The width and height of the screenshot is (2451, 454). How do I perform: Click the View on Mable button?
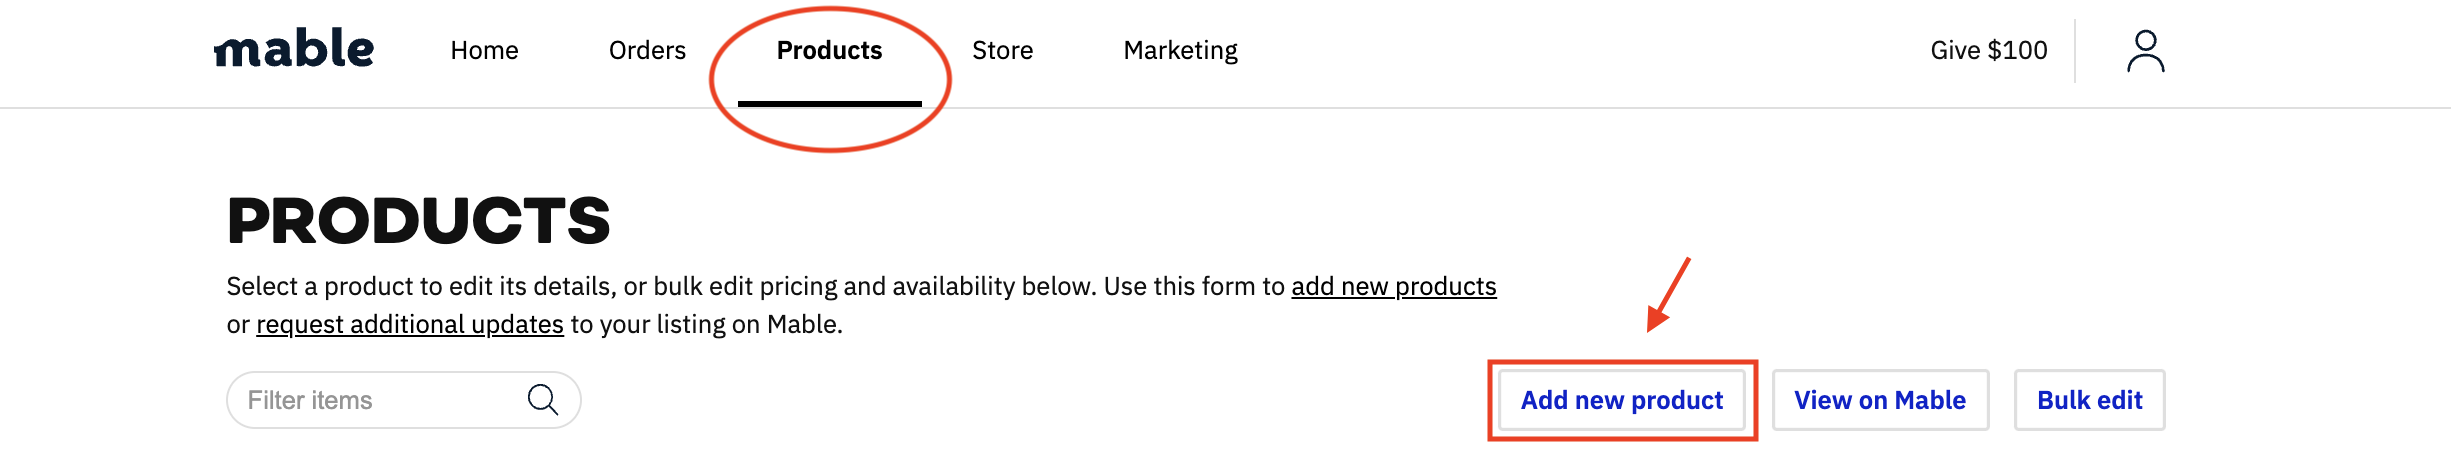coord(1880,400)
